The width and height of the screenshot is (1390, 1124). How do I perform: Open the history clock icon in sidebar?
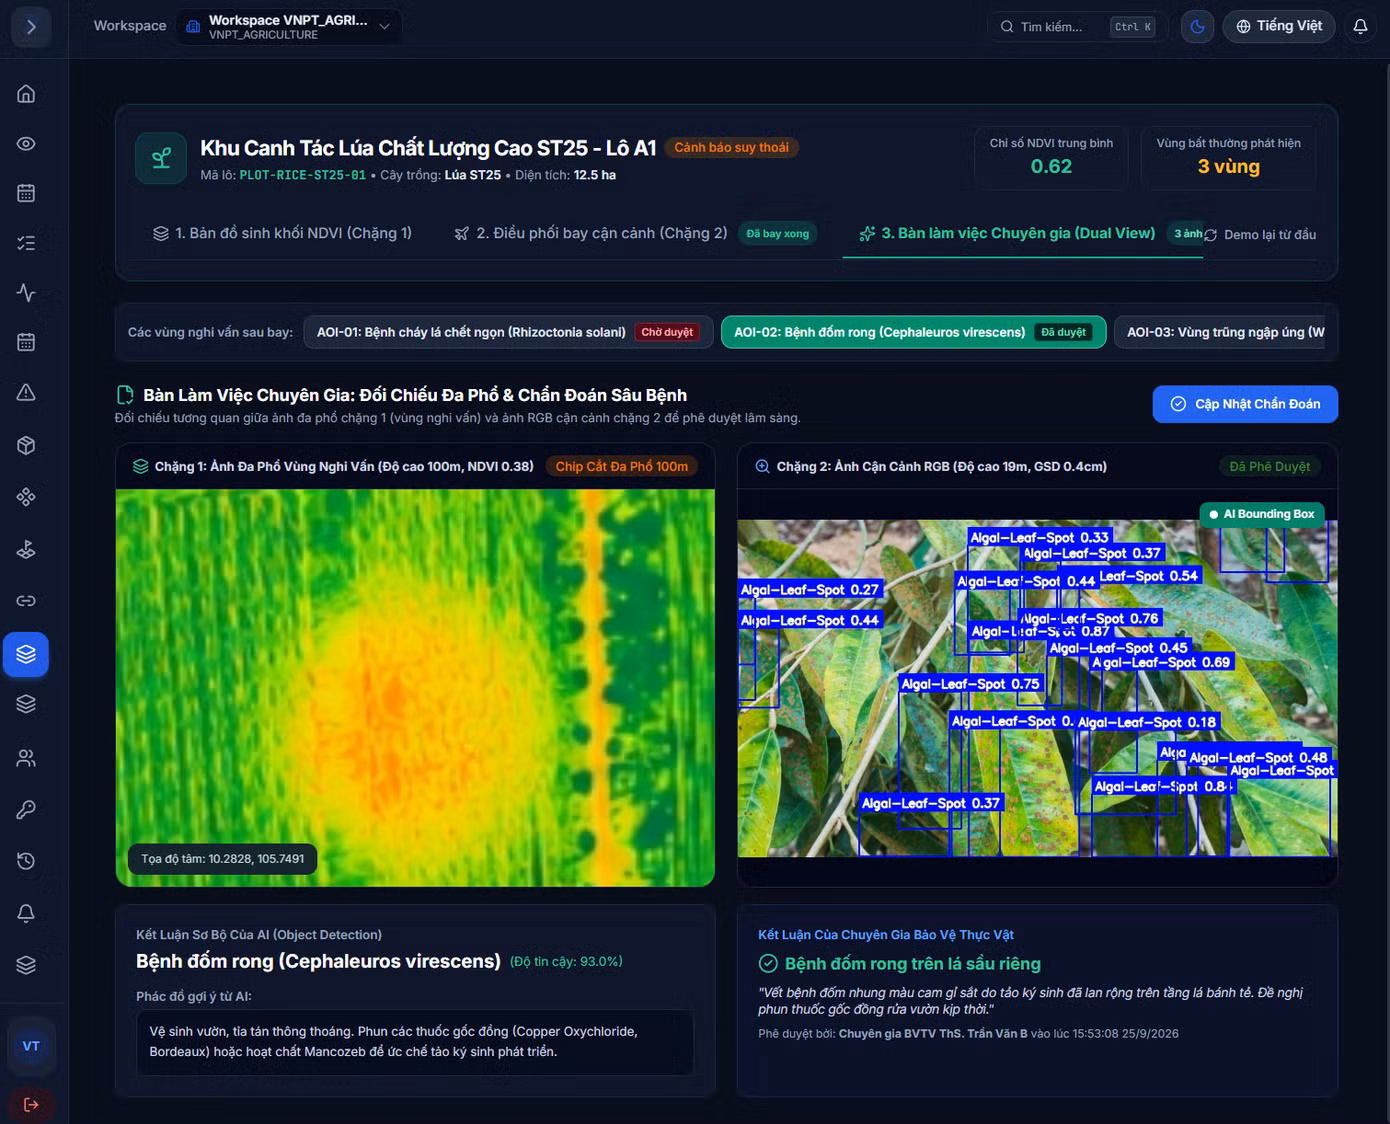27,861
